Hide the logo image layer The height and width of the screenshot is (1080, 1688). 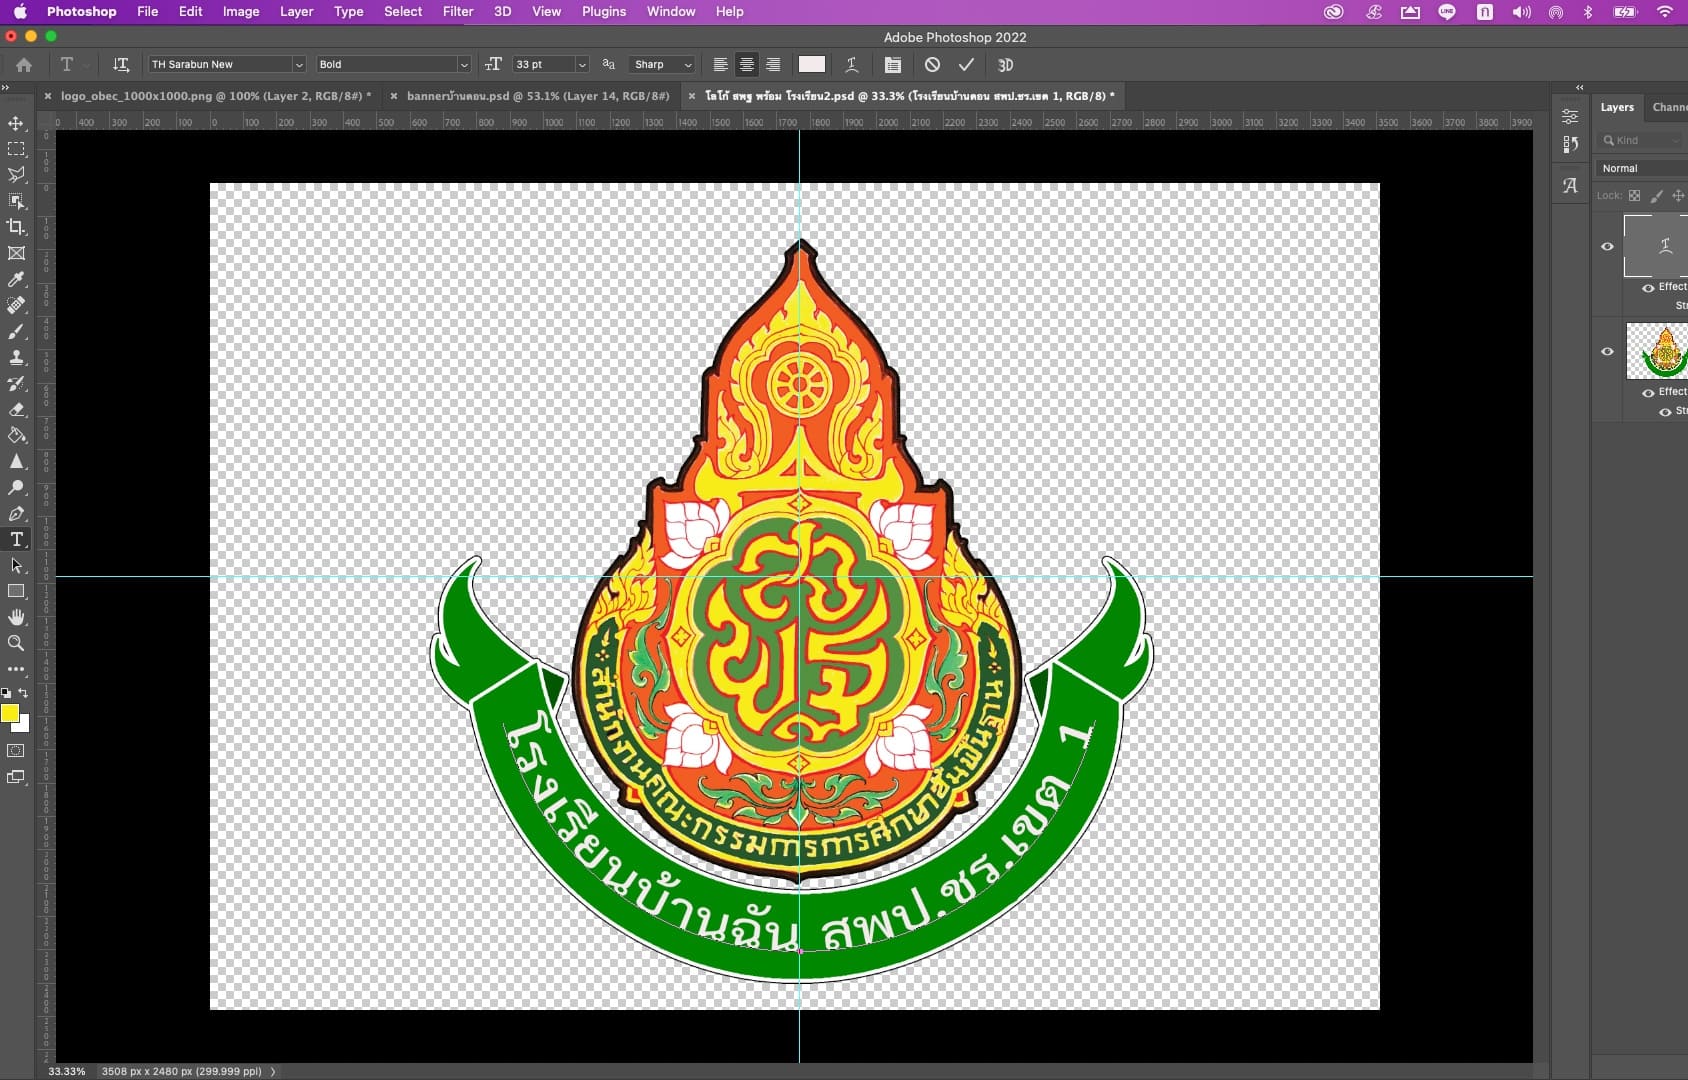coord(1607,351)
